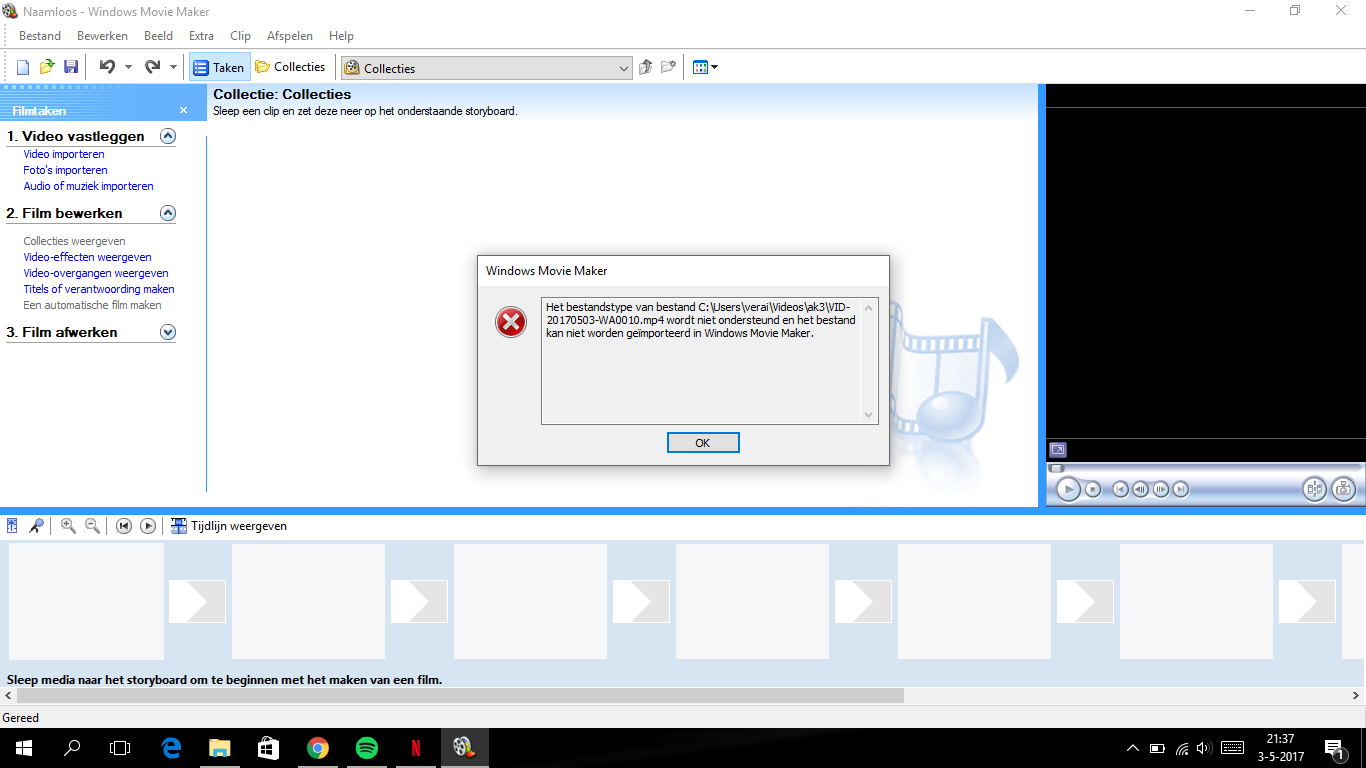Open the Afspelen menu
This screenshot has height=768, width=1366.
(x=290, y=36)
